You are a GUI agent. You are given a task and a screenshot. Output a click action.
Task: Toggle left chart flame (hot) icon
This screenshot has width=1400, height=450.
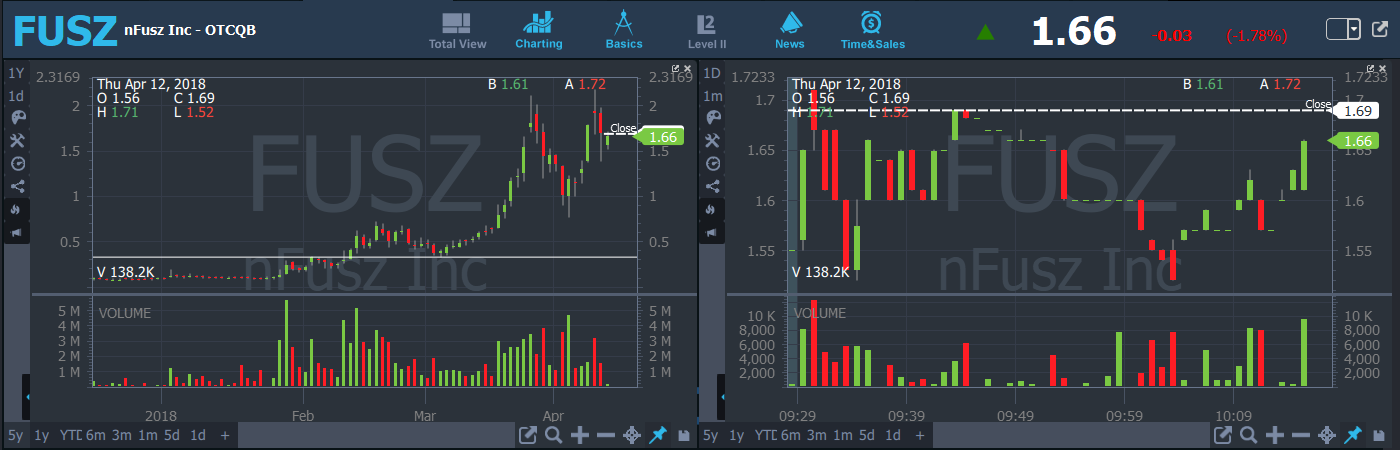tap(16, 210)
